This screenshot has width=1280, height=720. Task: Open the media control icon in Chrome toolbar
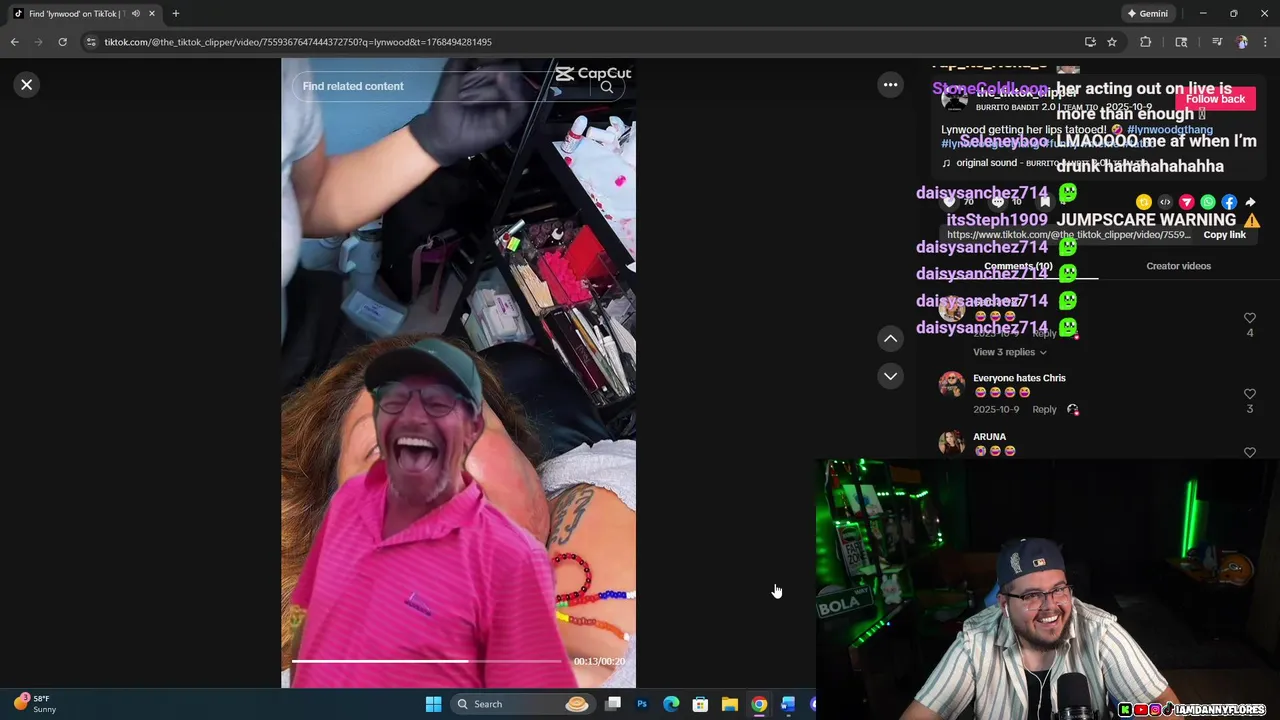click(1217, 42)
